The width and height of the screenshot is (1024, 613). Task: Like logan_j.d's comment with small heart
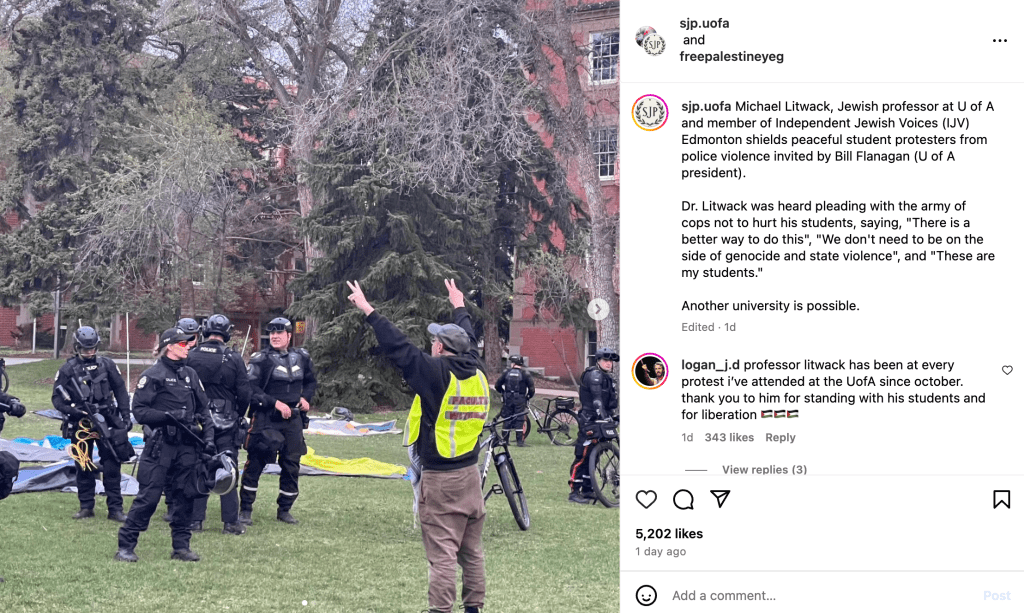[x=1007, y=370]
